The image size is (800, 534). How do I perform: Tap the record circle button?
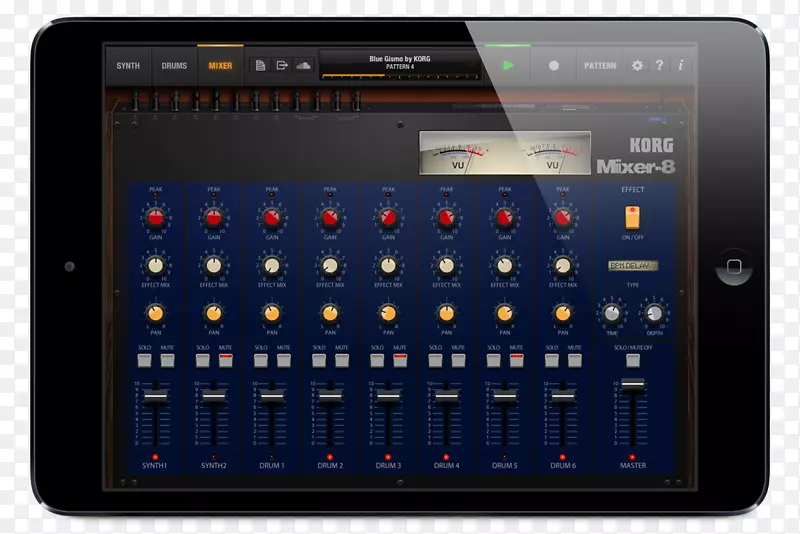click(554, 65)
